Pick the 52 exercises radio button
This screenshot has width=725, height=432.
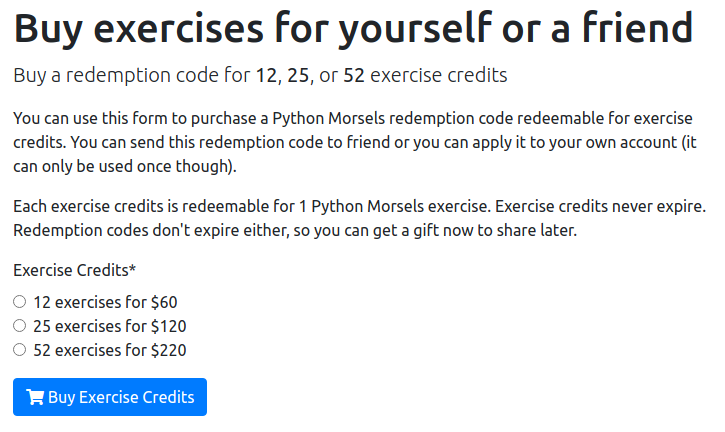pyautogui.click(x=19, y=349)
